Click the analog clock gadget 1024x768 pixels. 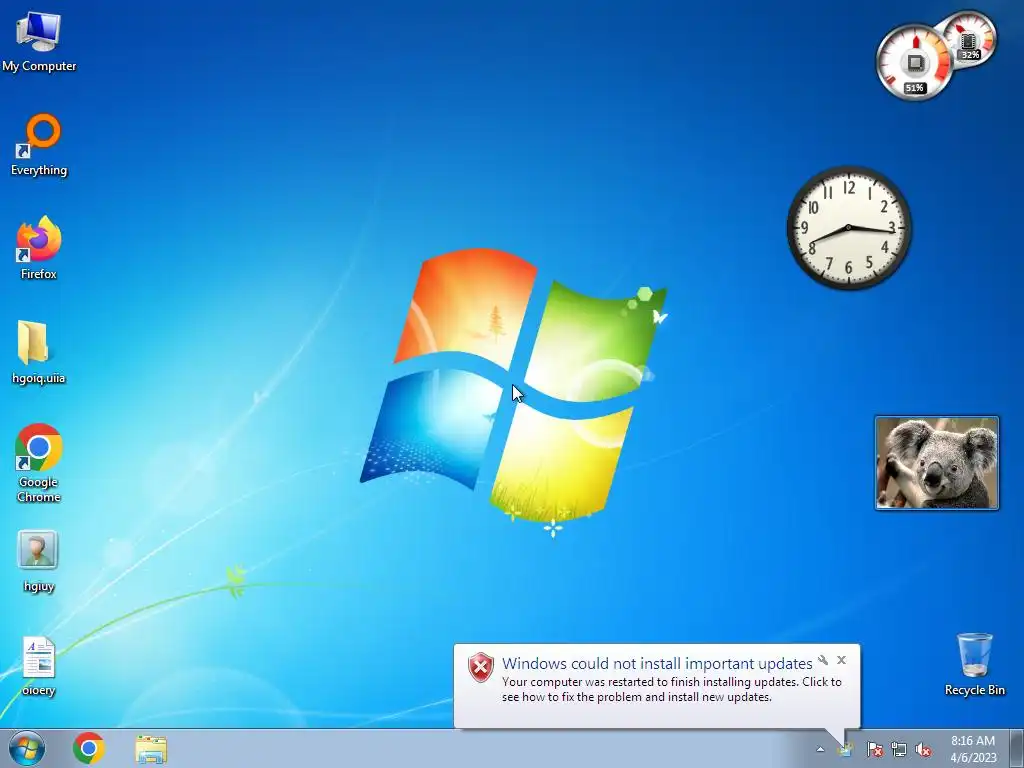849,227
